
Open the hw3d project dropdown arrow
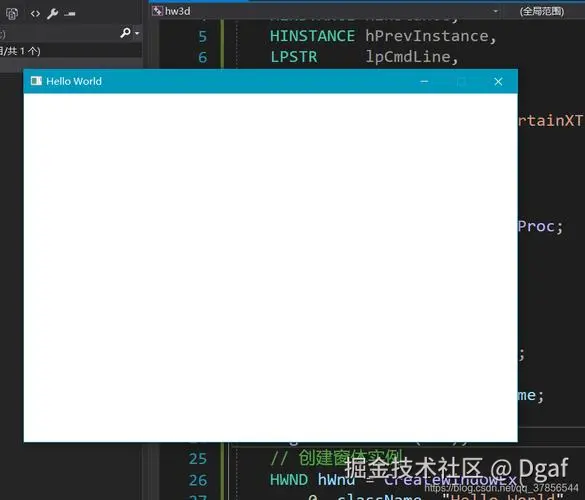tap(495, 11)
